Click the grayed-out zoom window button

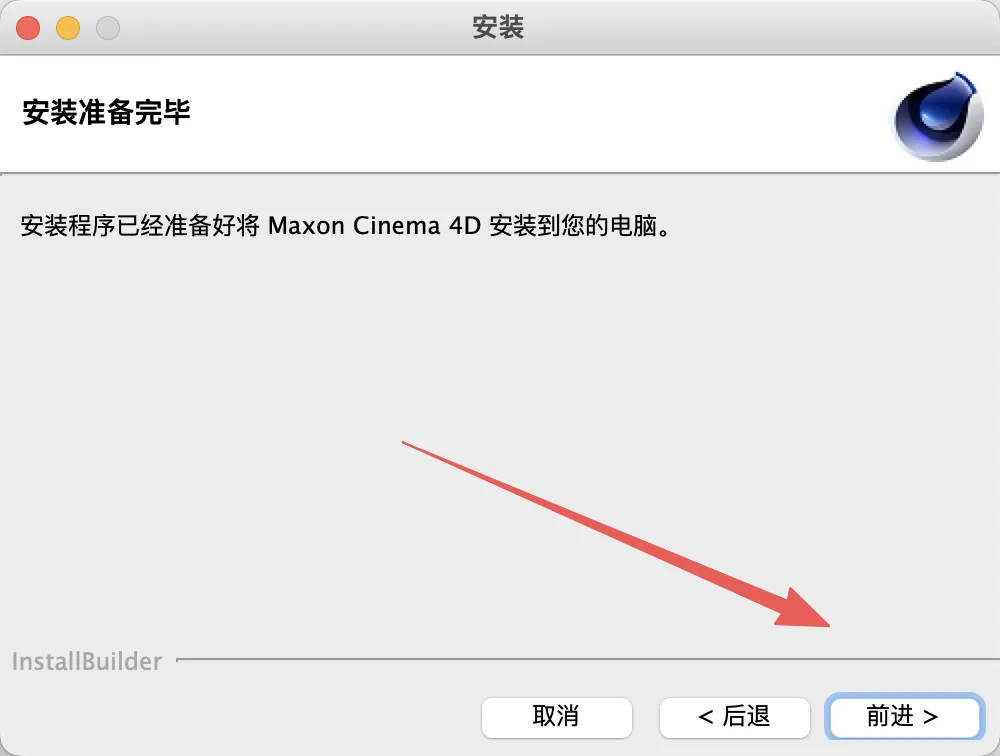[108, 28]
